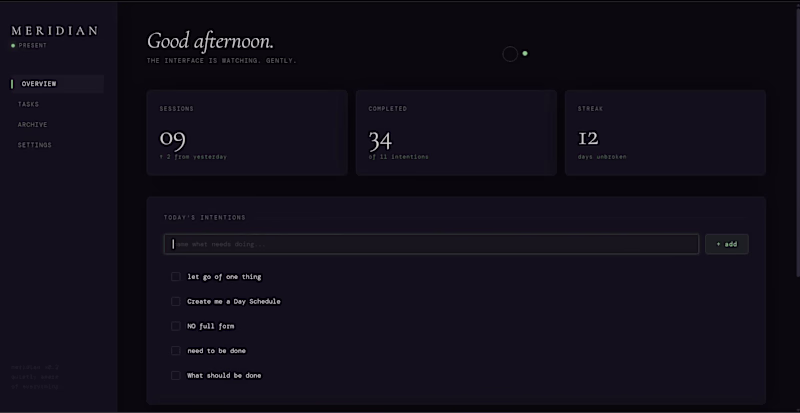Click the MERIDIAN logo title
The height and width of the screenshot is (413, 800).
tap(55, 31)
